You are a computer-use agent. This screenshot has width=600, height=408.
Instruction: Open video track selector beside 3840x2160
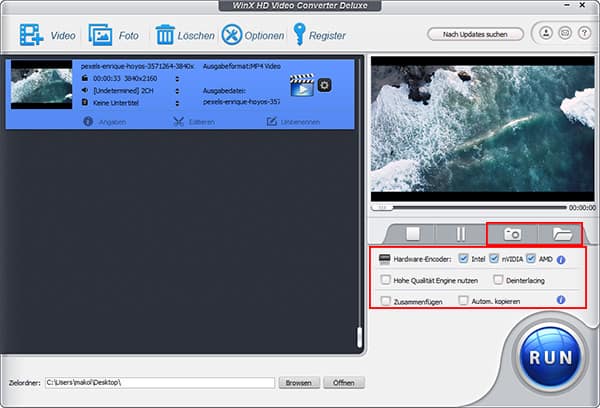click(x=177, y=79)
